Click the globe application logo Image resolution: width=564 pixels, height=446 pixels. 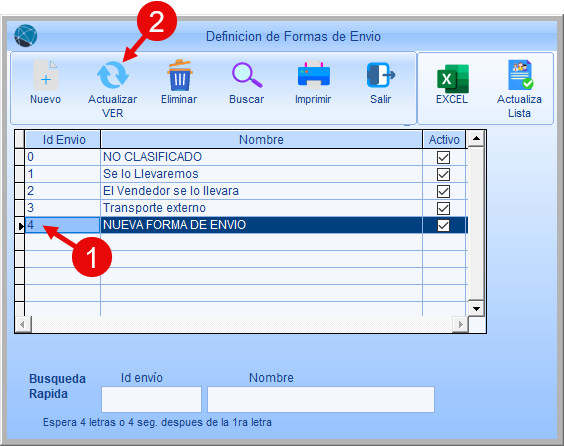pos(26,36)
